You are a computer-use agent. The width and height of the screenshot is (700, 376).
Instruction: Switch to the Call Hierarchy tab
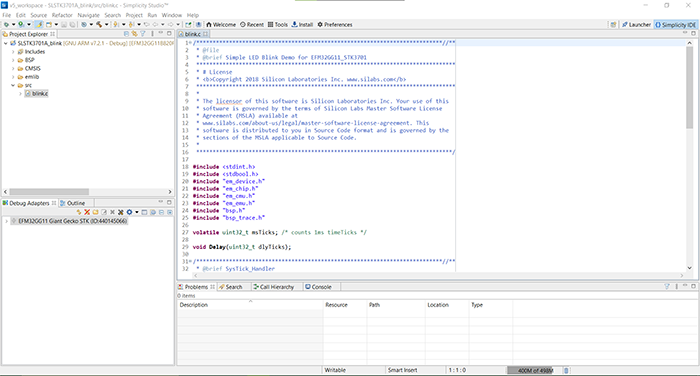coord(273,287)
